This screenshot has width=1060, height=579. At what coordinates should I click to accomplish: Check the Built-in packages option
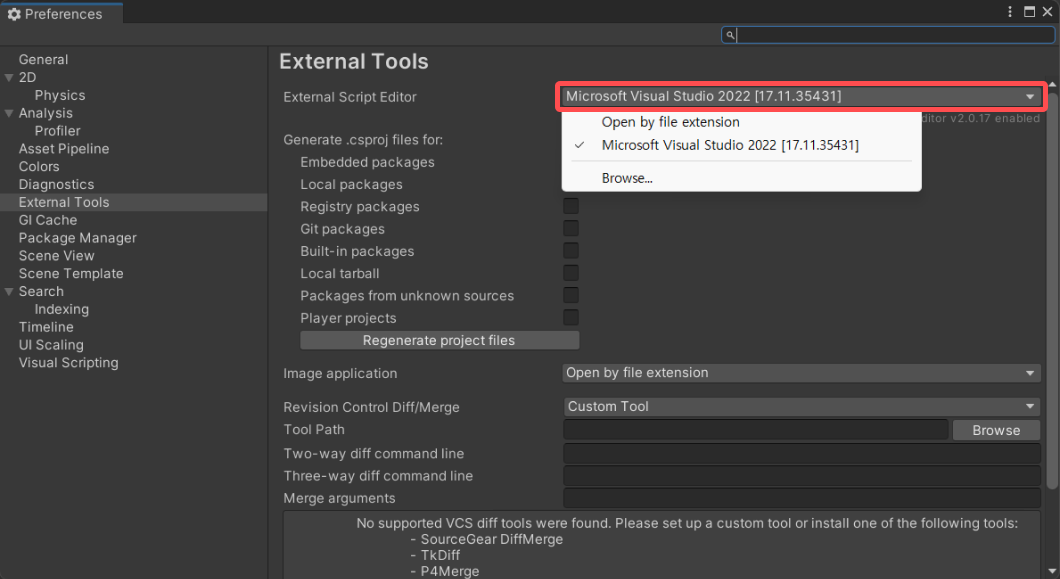pyautogui.click(x=571, y=251)
